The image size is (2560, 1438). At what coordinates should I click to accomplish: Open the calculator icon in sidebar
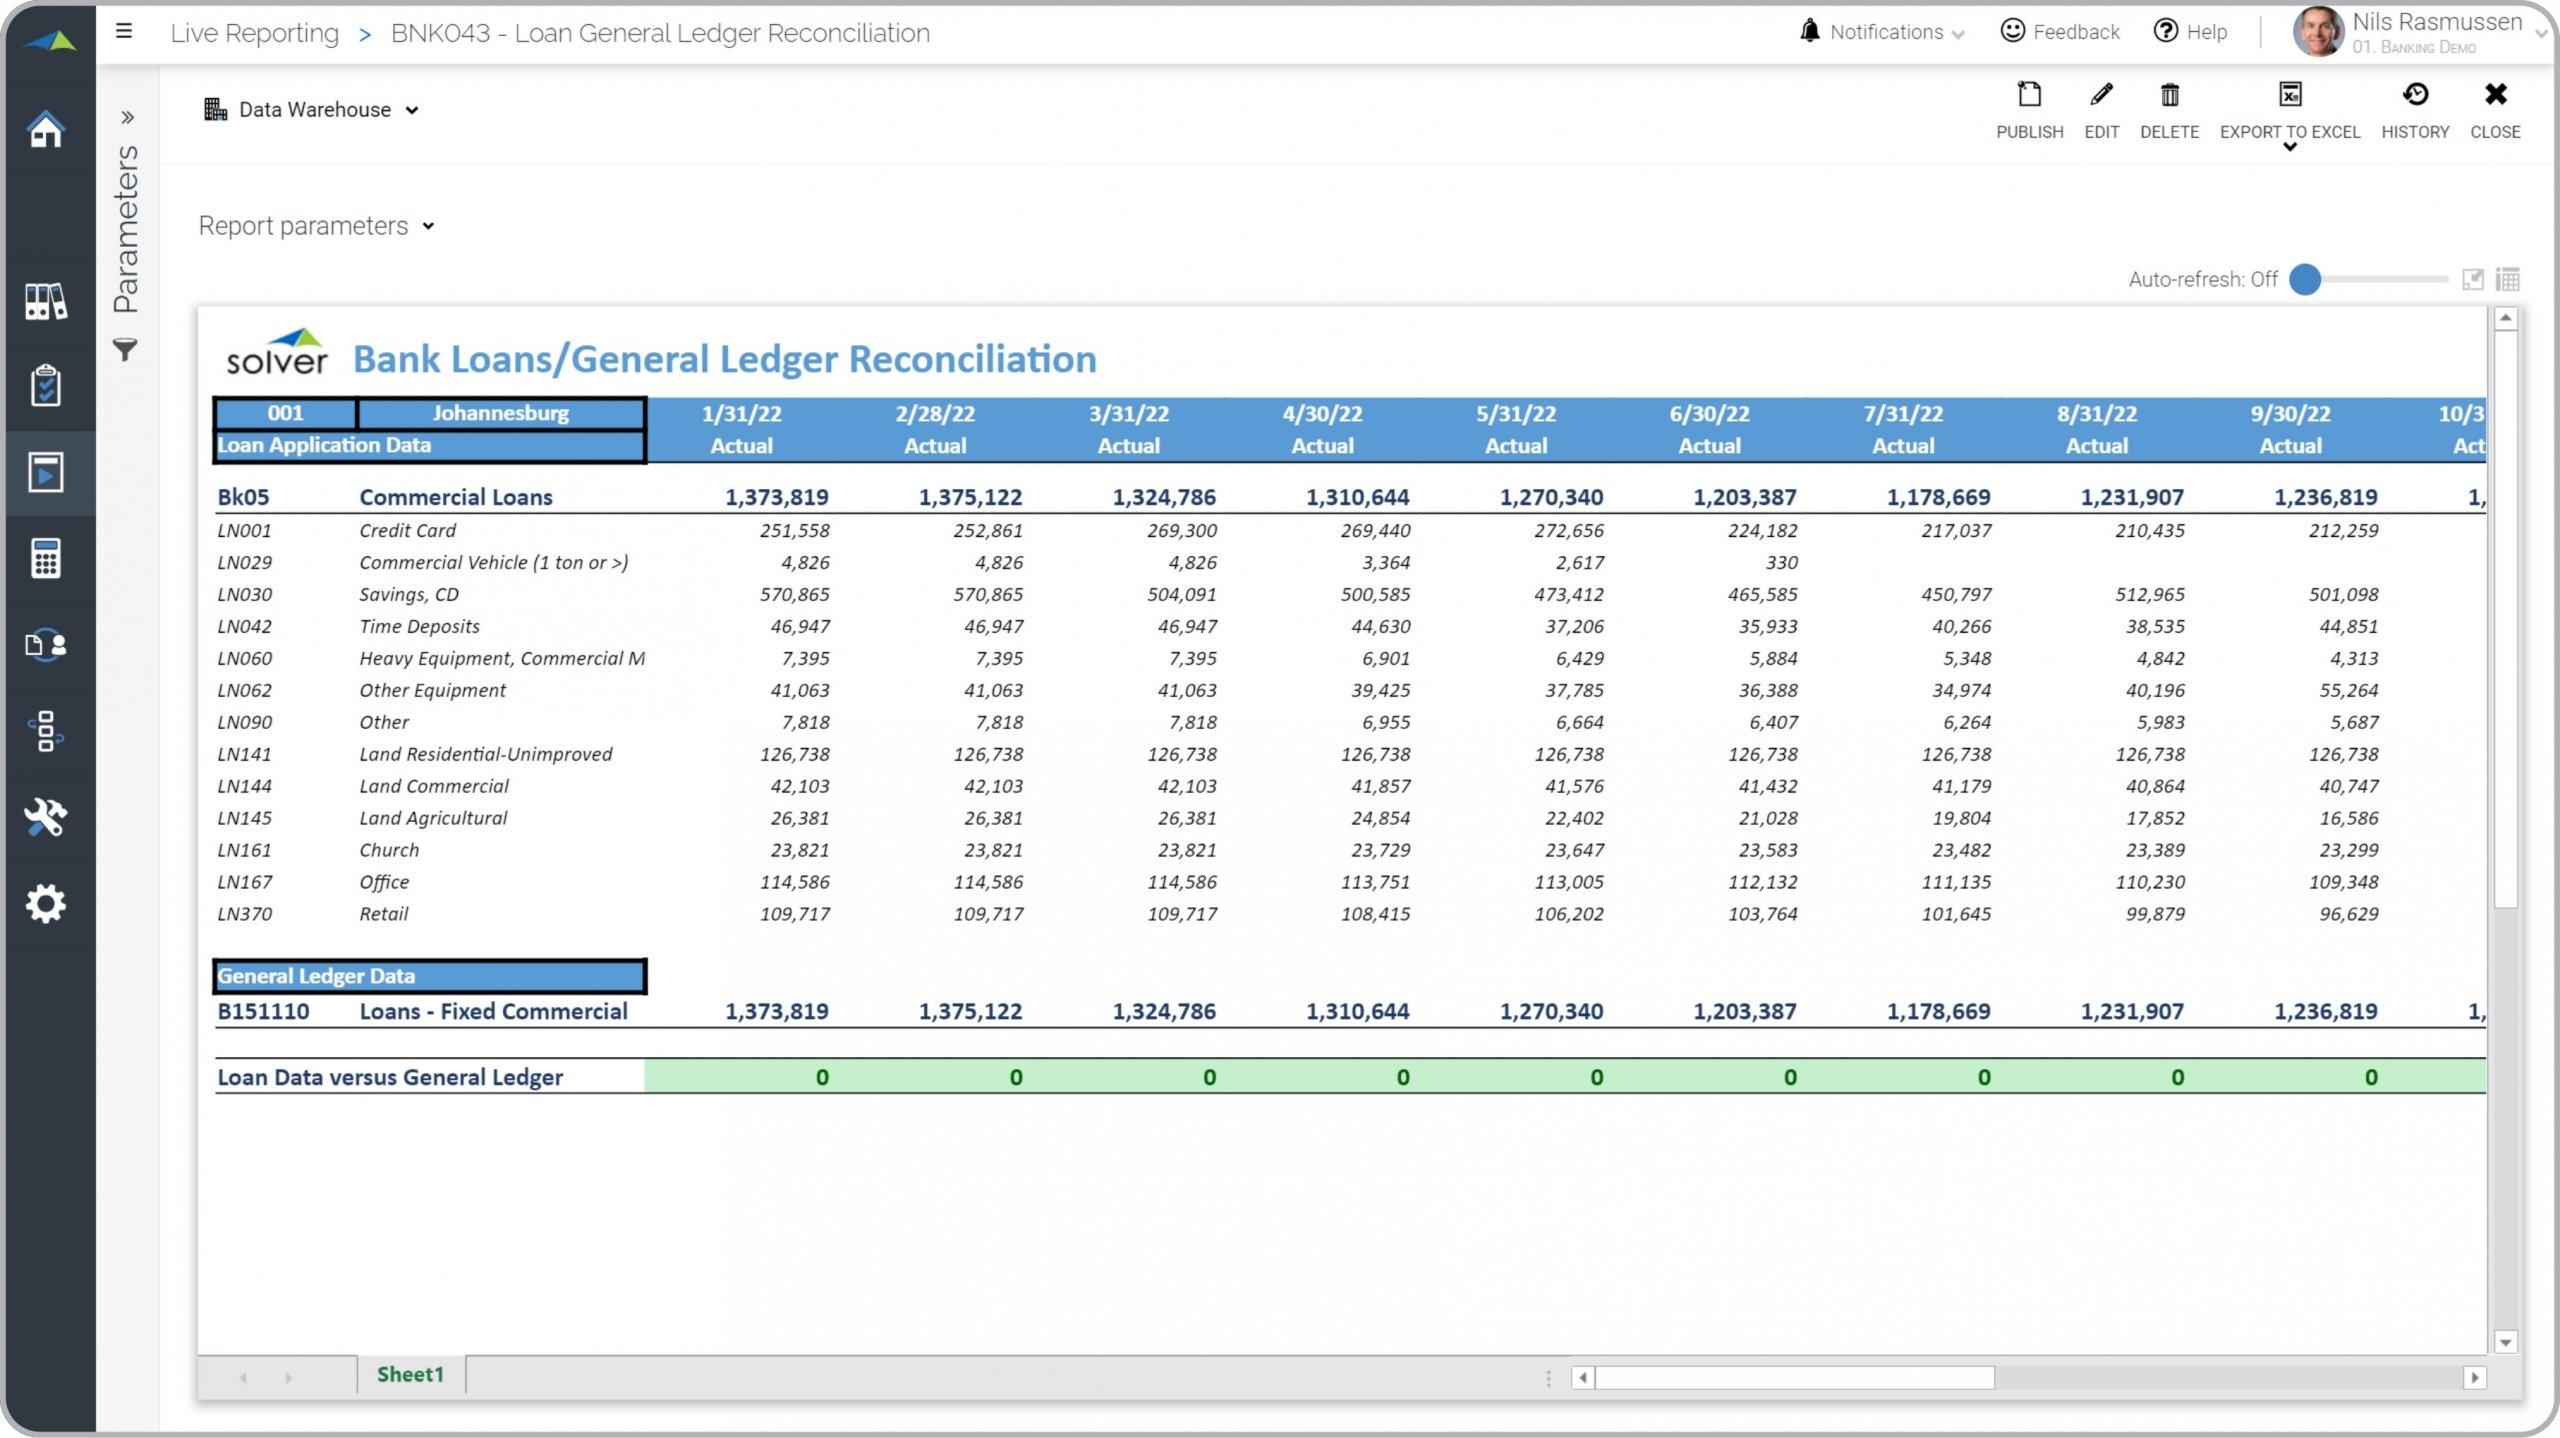pos(46,558)
